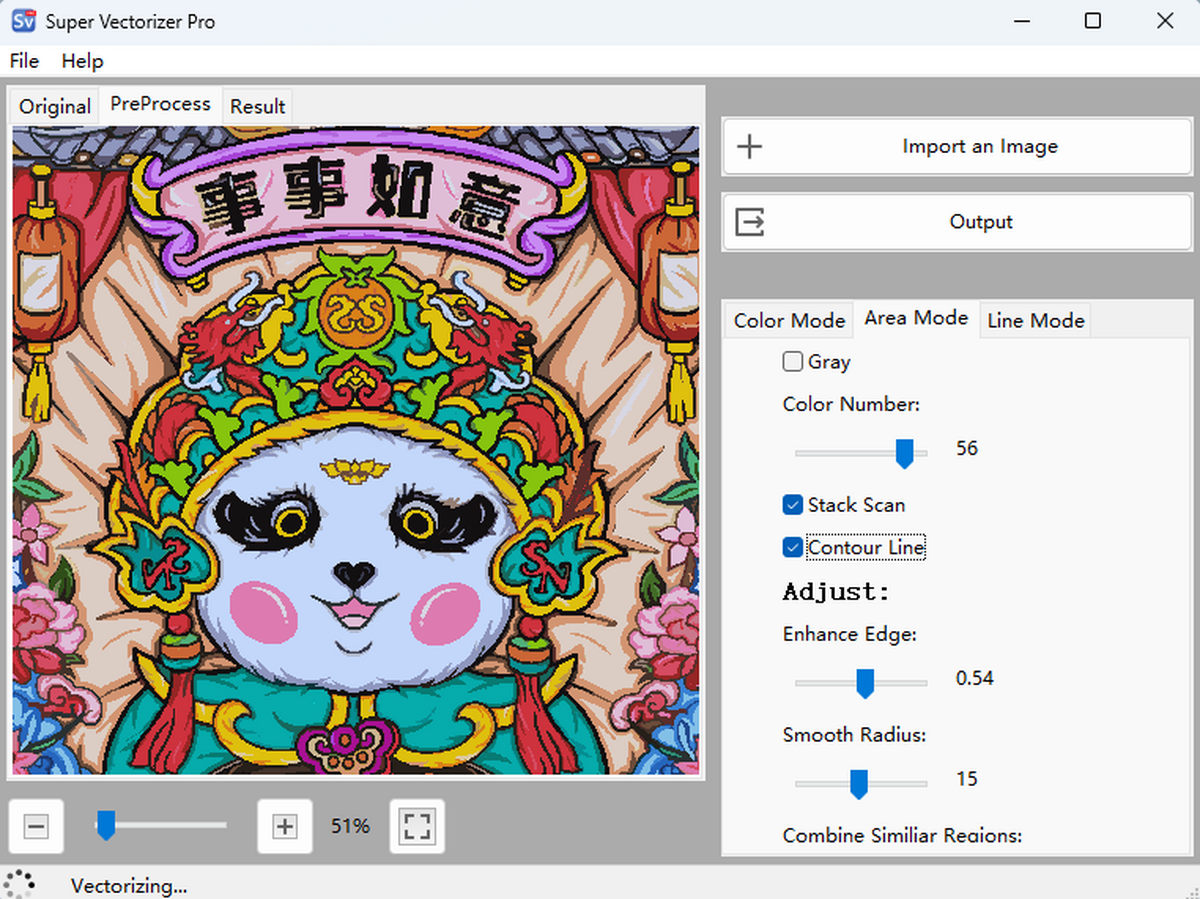This screenshot has width=1200, height=899.
Task: Switch to the Result tab
Action: pos(257,106)
